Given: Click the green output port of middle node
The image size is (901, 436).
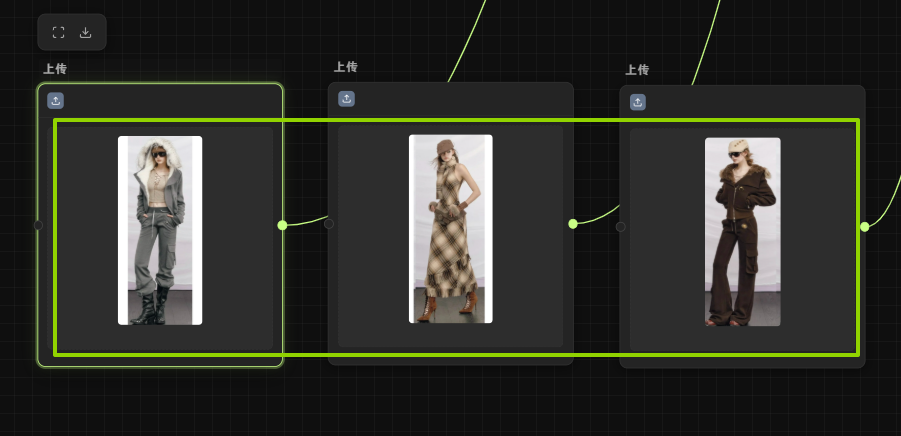Looking at the screenshot, I should pos(573,224).
